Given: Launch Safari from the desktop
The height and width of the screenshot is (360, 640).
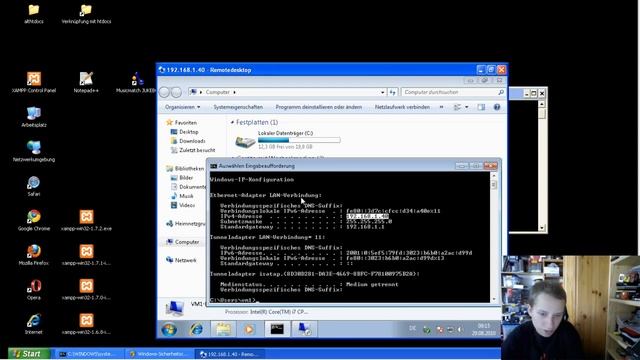Looking at the screenshot, I should pyautogui.click(x=34, y=186).
